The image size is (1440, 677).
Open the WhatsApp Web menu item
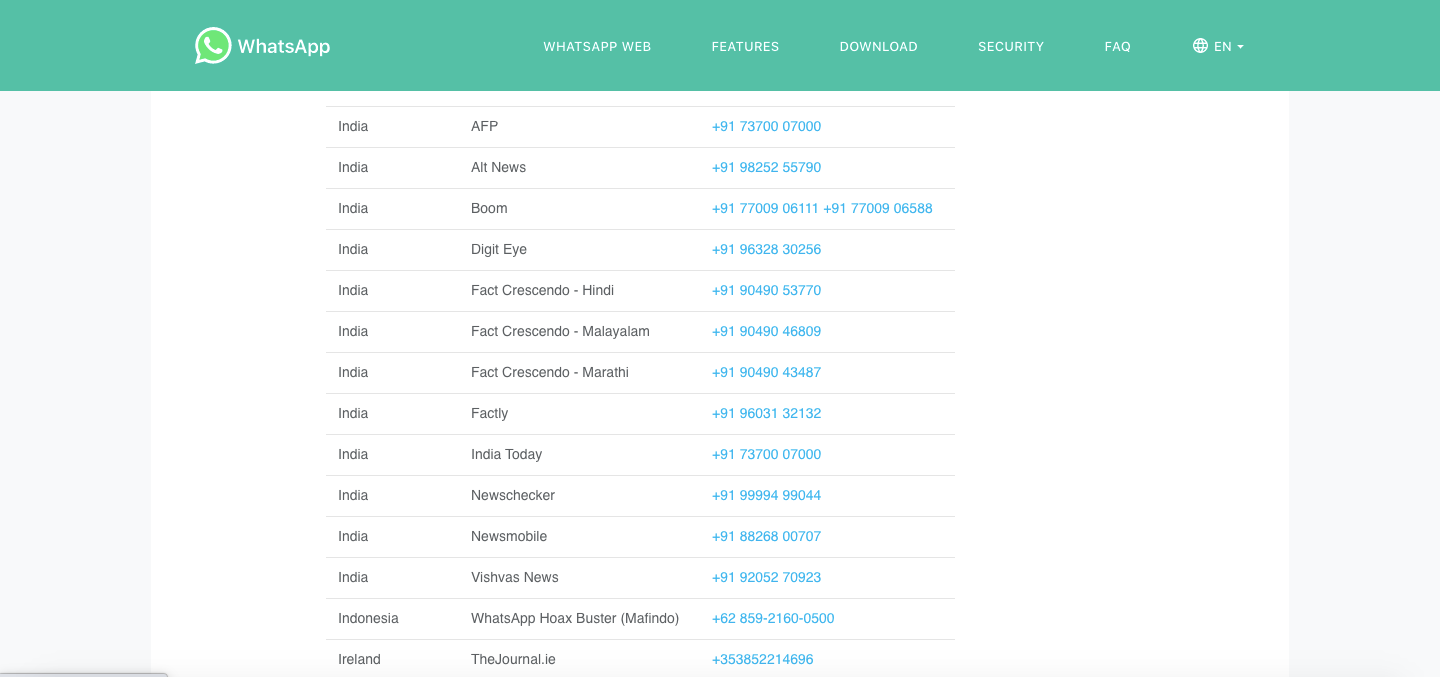pos(597,46)
